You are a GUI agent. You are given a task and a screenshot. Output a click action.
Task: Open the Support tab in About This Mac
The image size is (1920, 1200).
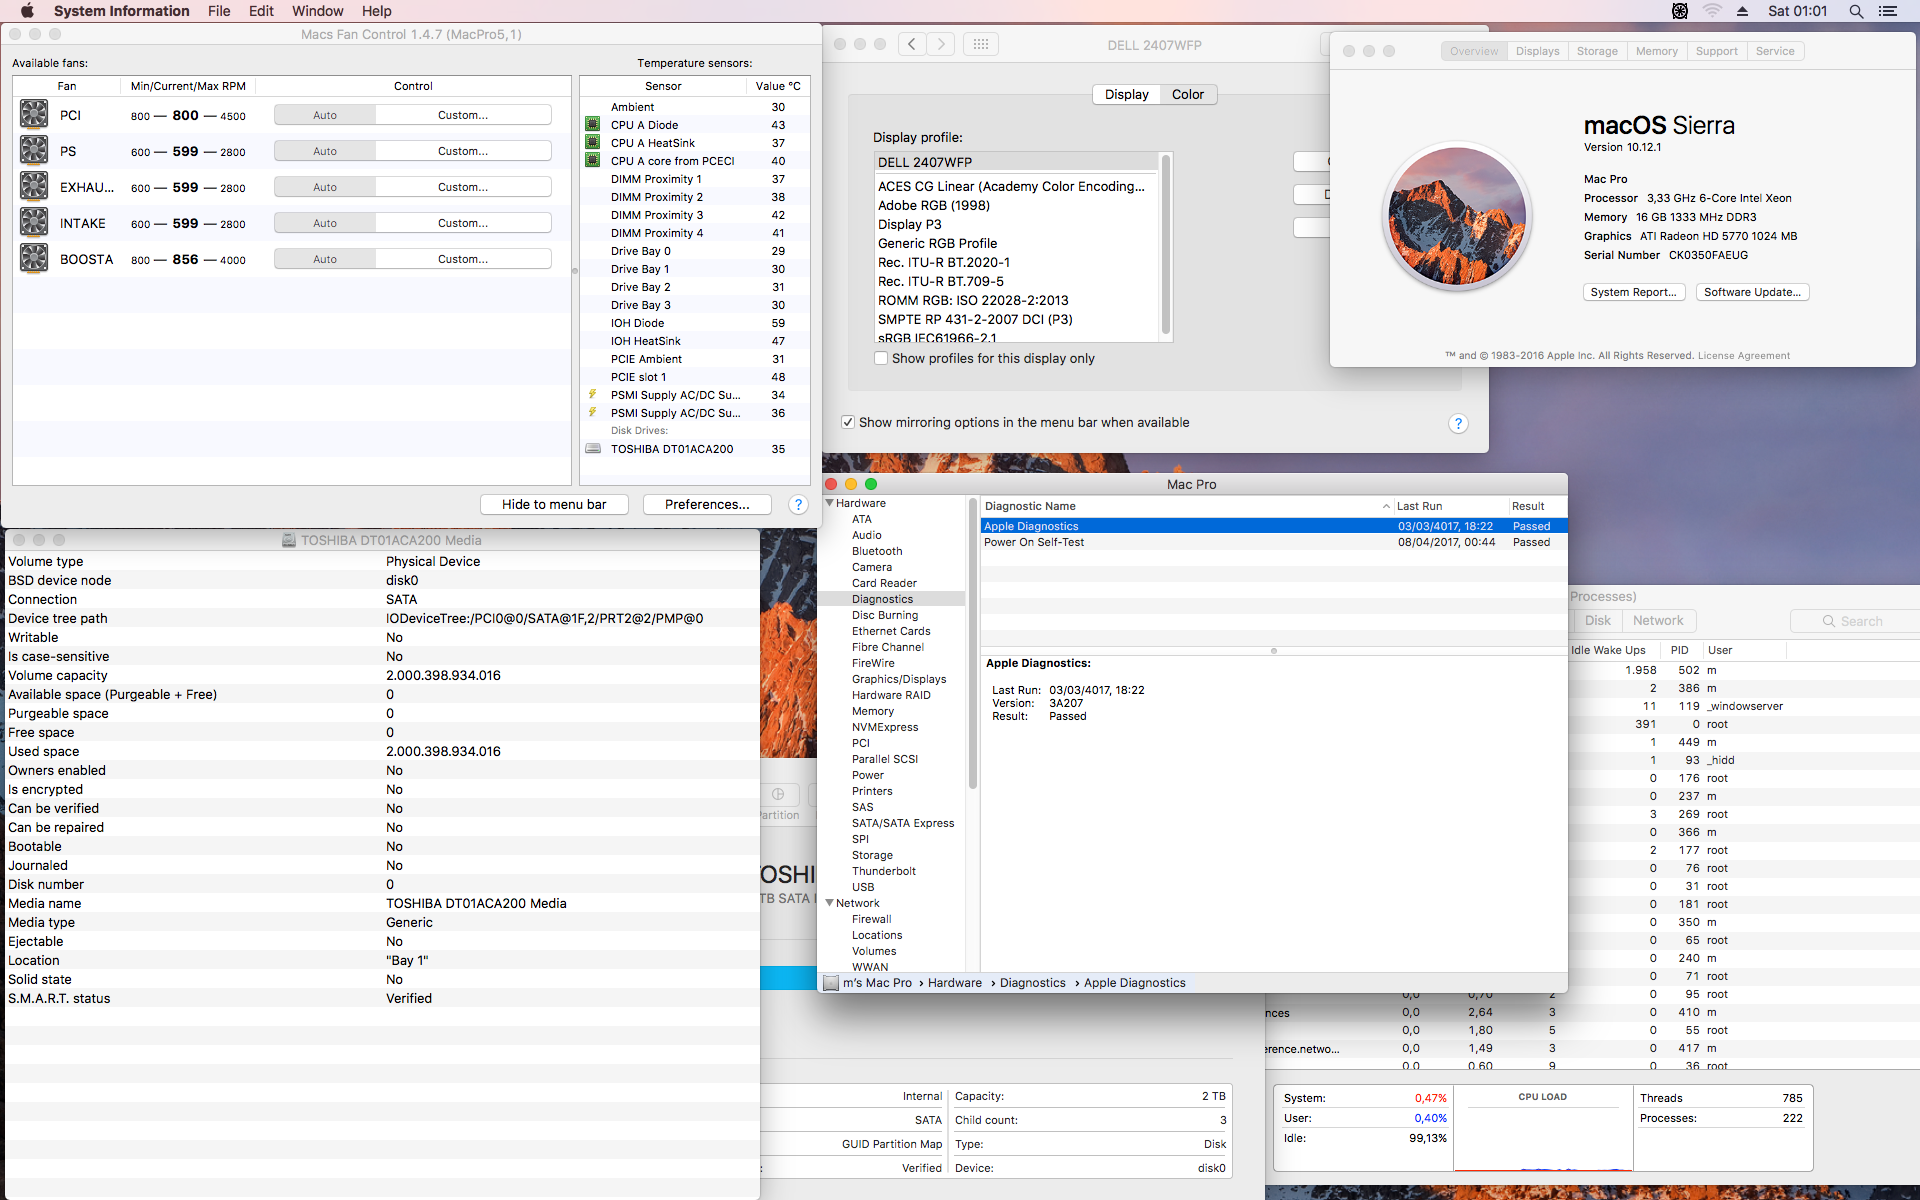point(1717,51)
